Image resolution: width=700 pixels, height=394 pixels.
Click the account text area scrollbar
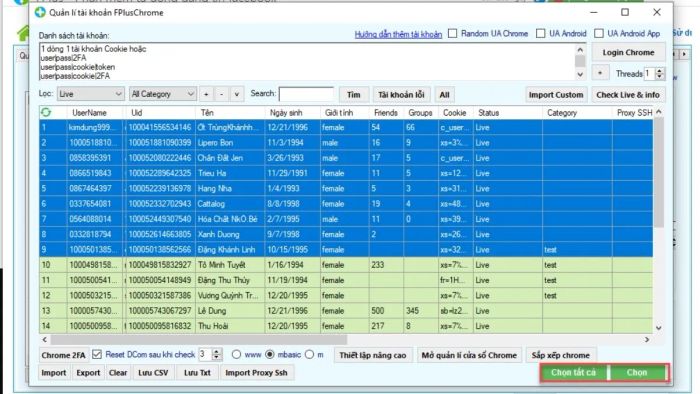click(580, 62)
